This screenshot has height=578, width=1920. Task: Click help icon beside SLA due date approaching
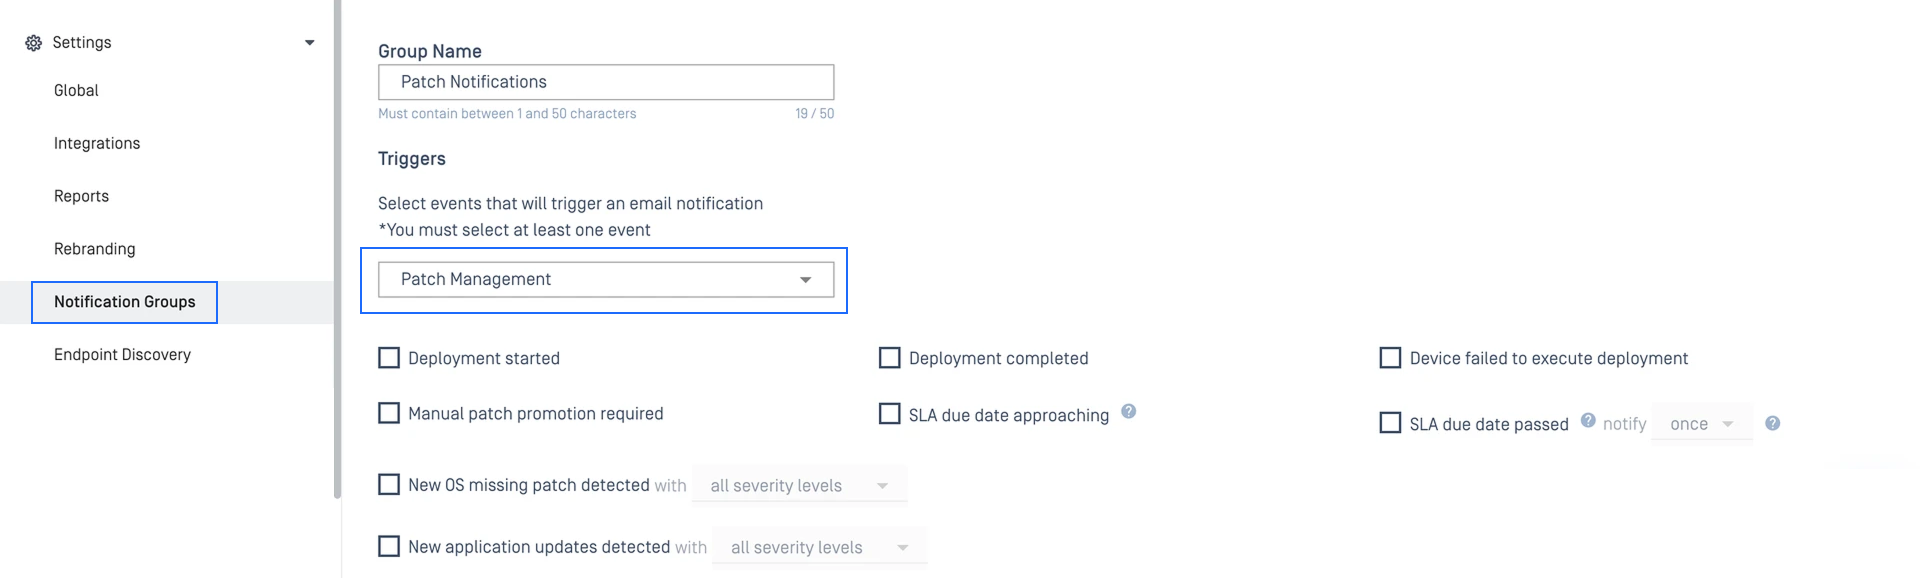[1128, 411]
